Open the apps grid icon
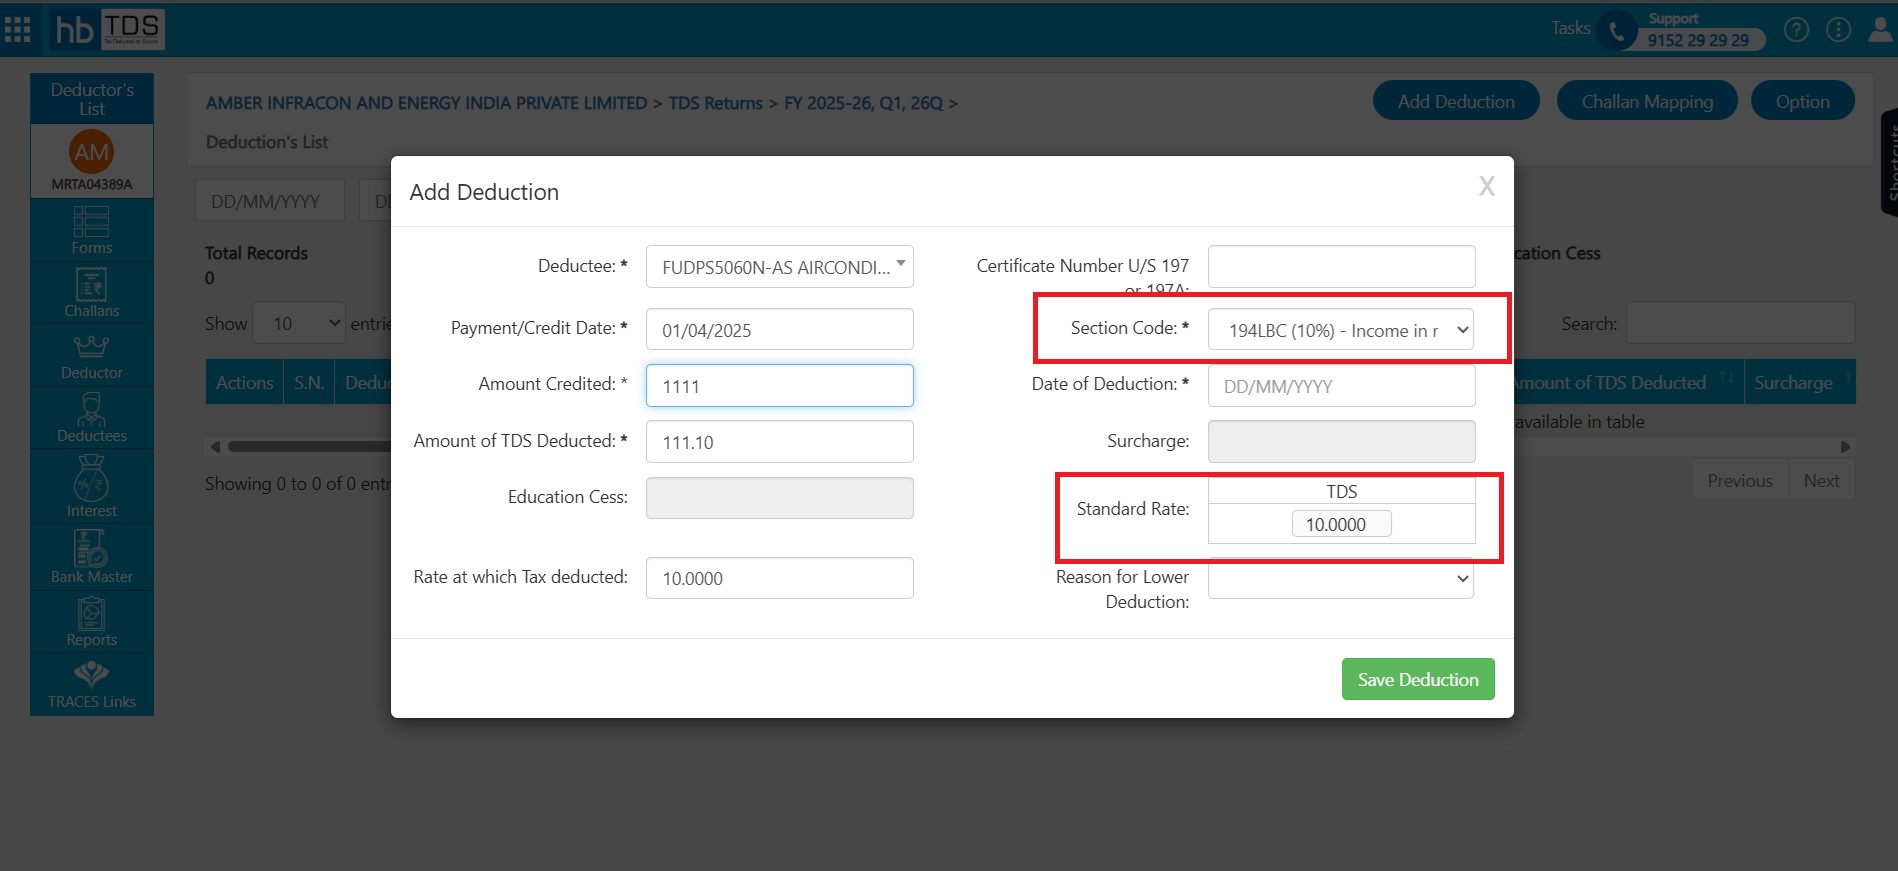This screenshot has width=1898, height=871. pos(17,29)
